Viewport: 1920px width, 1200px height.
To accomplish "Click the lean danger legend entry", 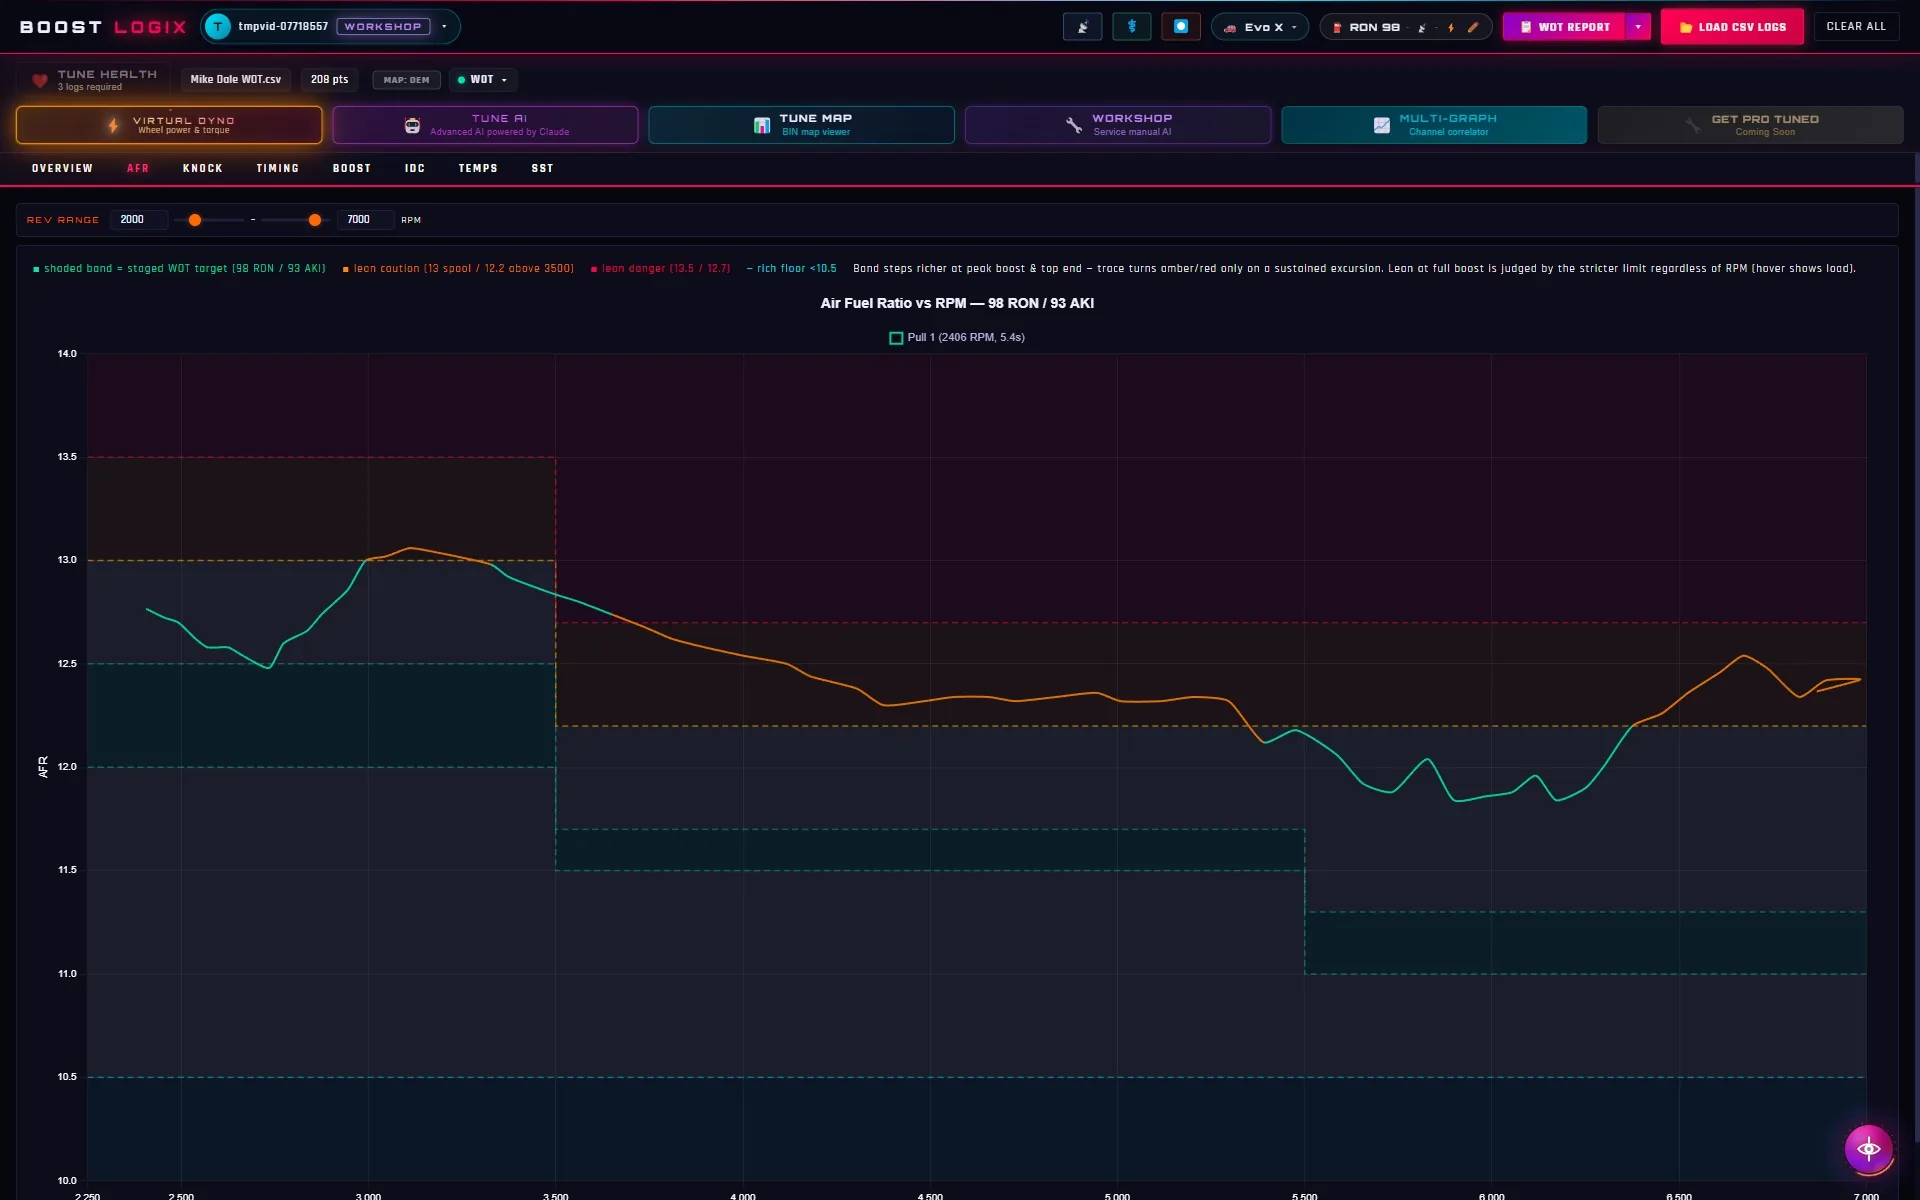I will (660, 269).
